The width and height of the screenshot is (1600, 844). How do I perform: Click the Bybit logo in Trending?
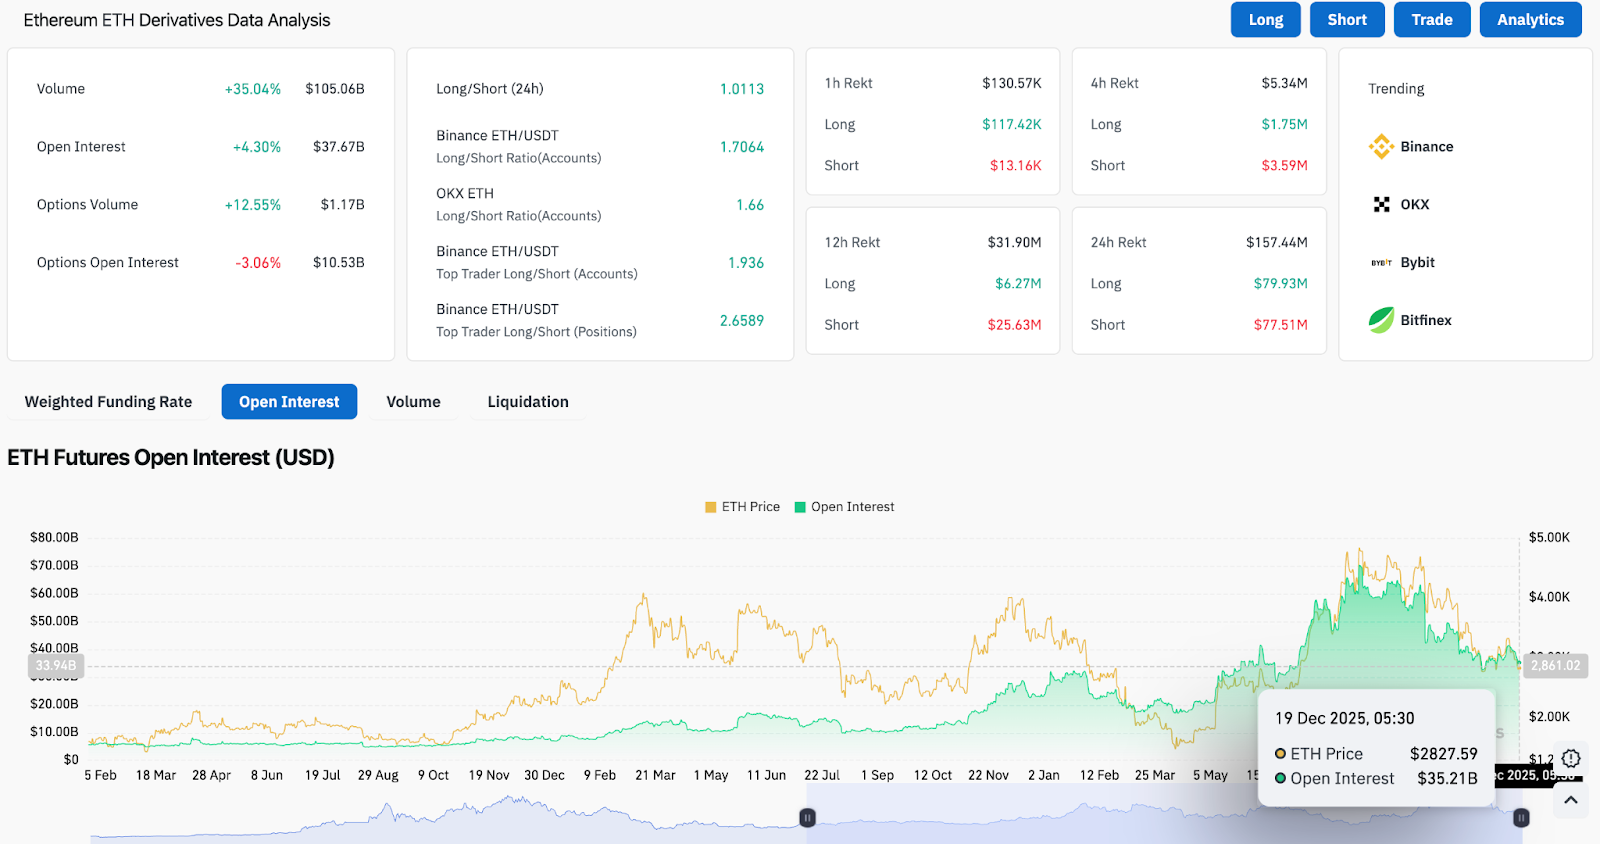tap(1381, 263)
